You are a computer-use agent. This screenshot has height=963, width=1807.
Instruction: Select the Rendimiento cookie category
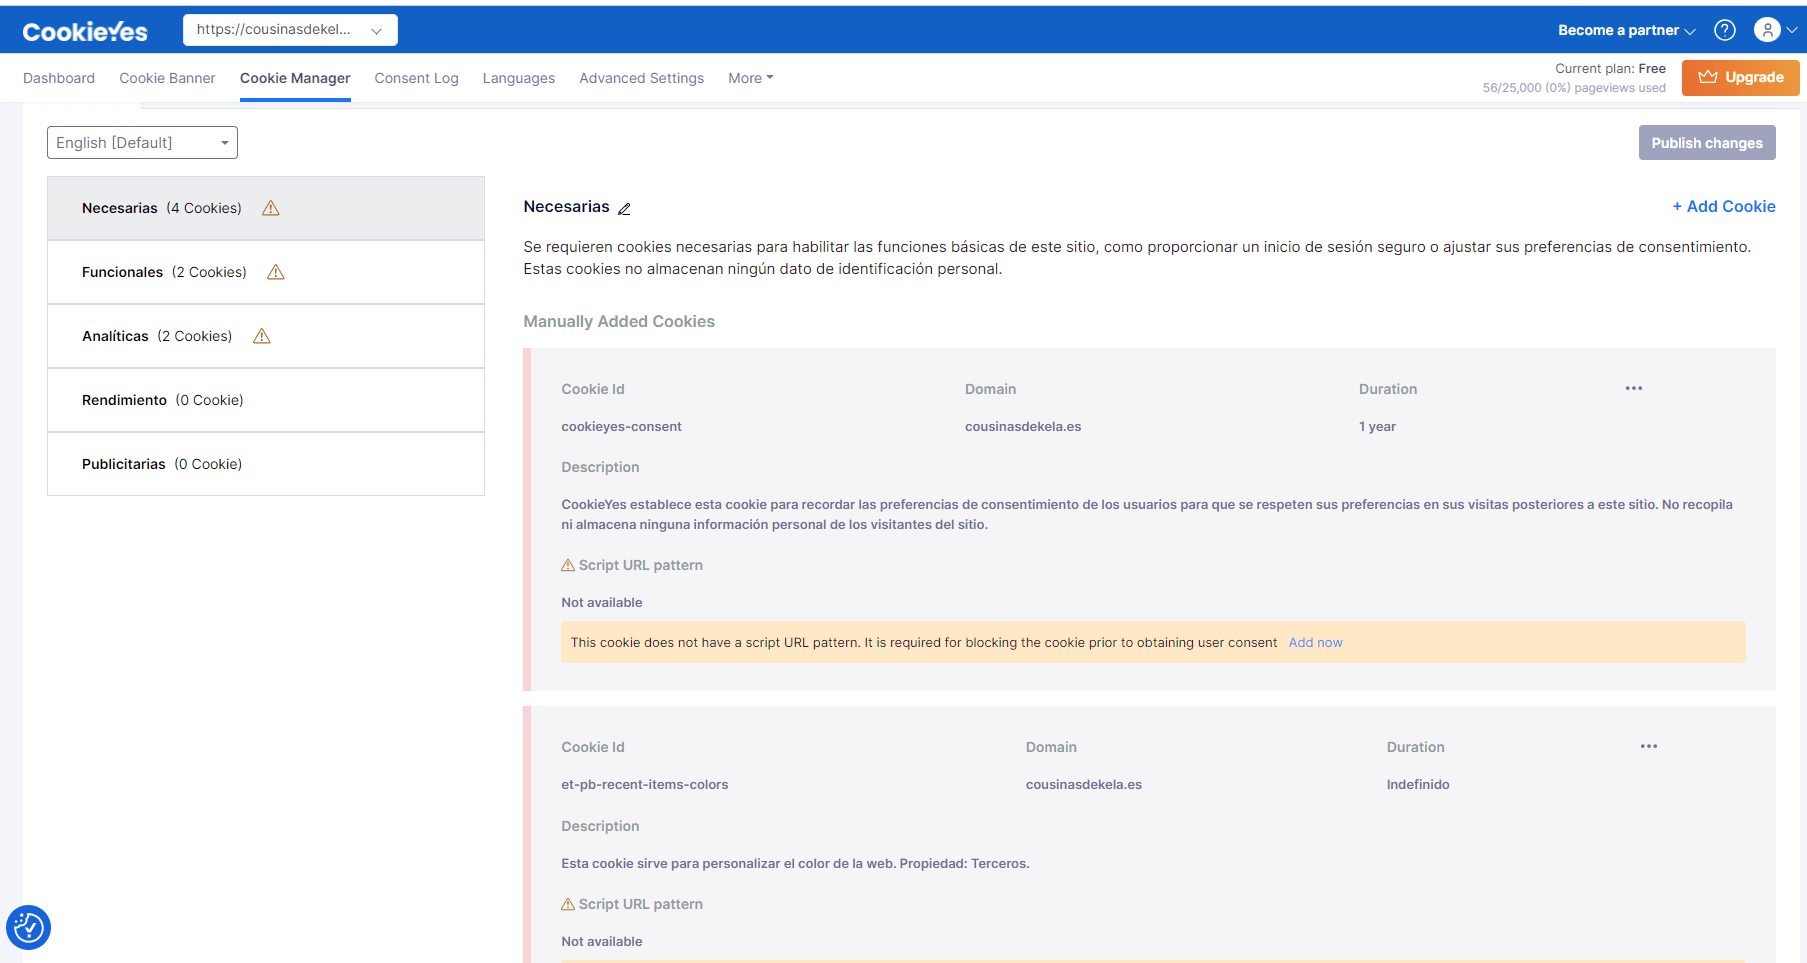pos(266,400)
